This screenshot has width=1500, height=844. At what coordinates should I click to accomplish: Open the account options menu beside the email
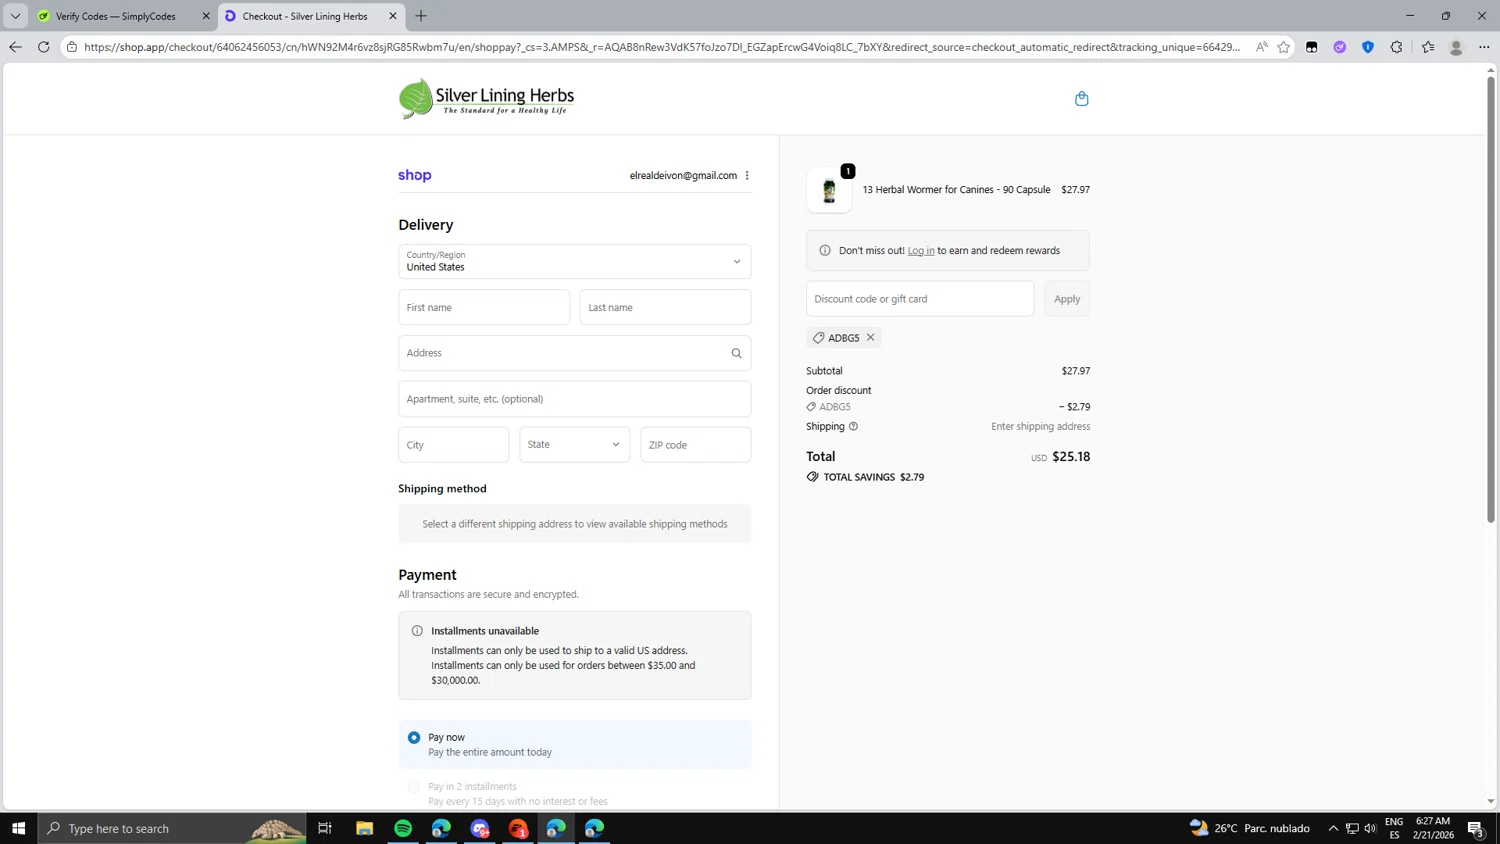click(747, 175)
